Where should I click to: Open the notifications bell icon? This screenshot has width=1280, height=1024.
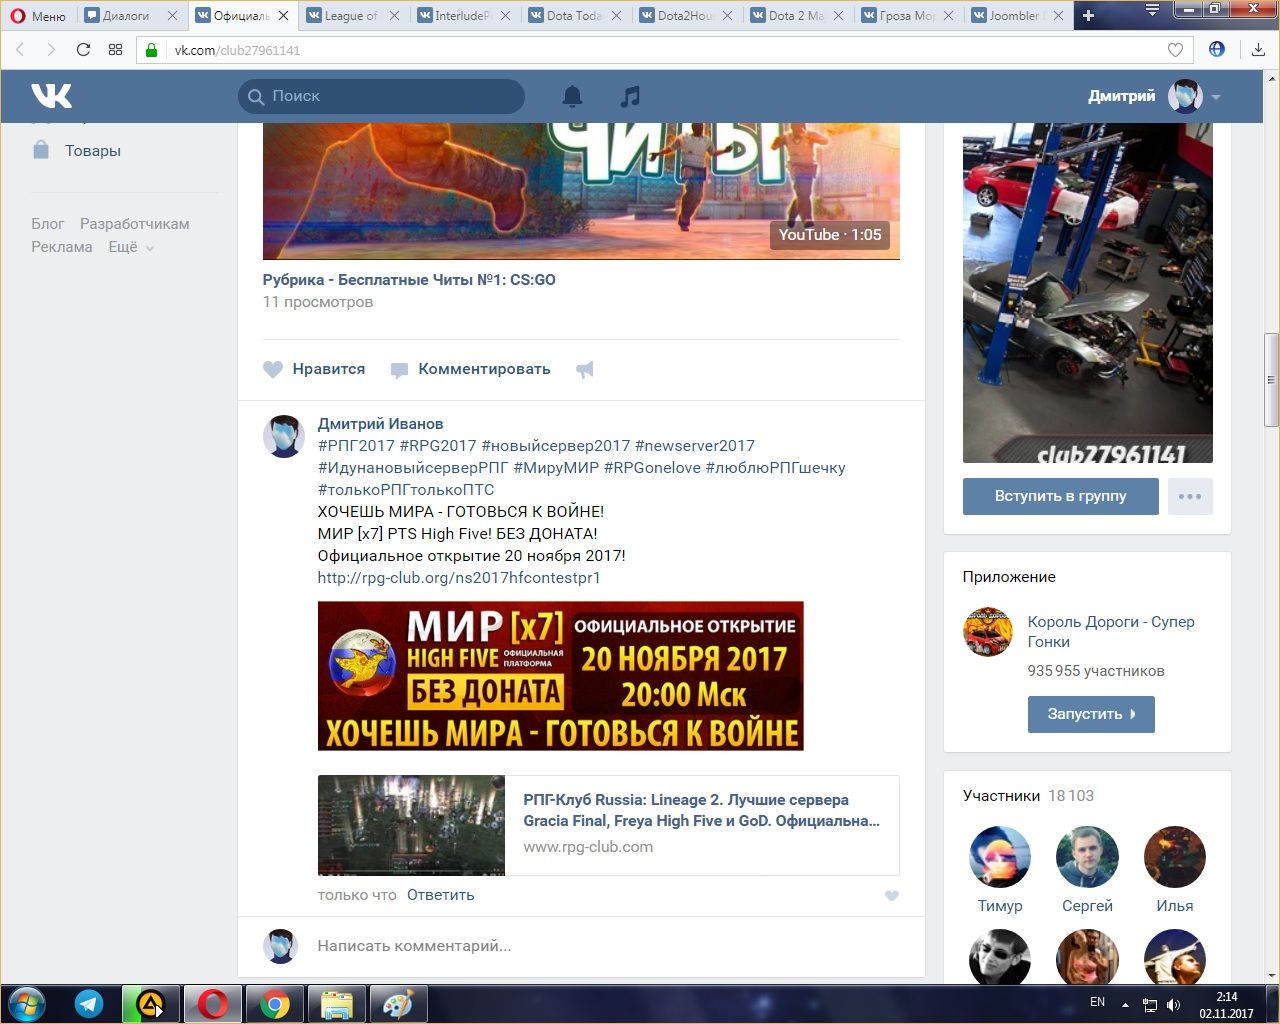tap(572, 96)
